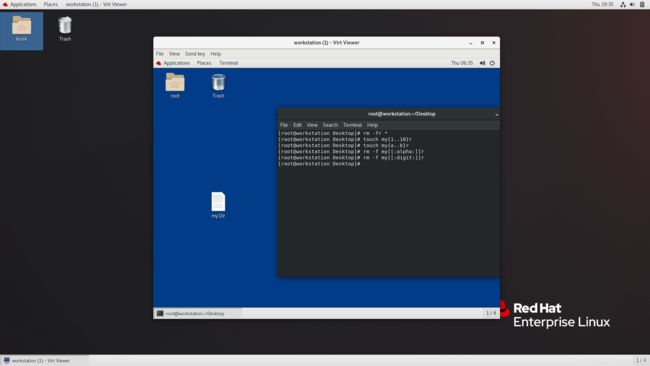Close the Virt Viewer window
Viewport: 650px width, 366px height.
[x=494, y=43]
